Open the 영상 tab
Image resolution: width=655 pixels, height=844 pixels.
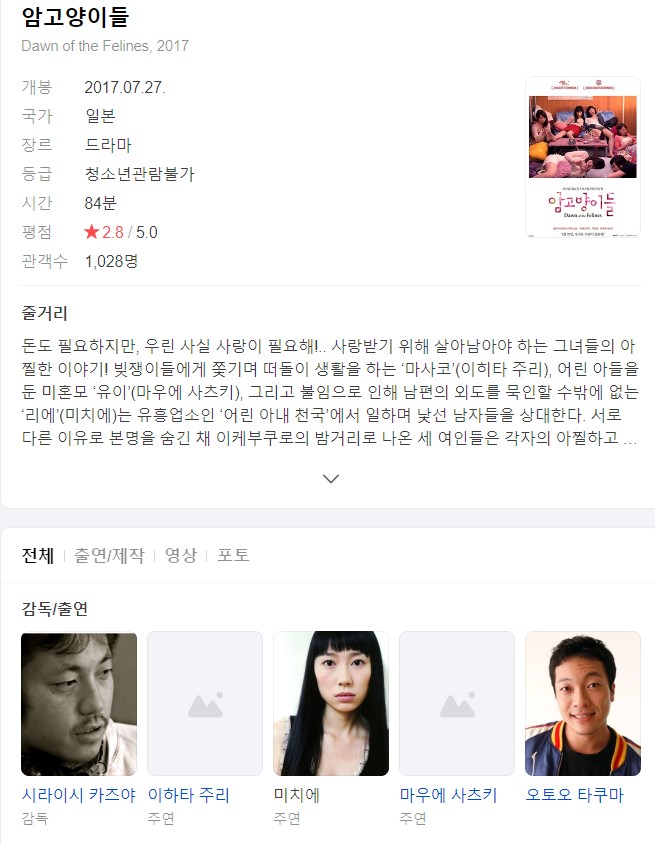(181, 555)
